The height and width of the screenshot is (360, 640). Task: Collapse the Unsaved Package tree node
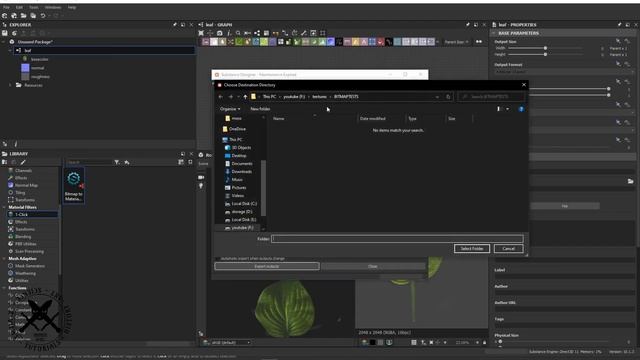[4, 42]
